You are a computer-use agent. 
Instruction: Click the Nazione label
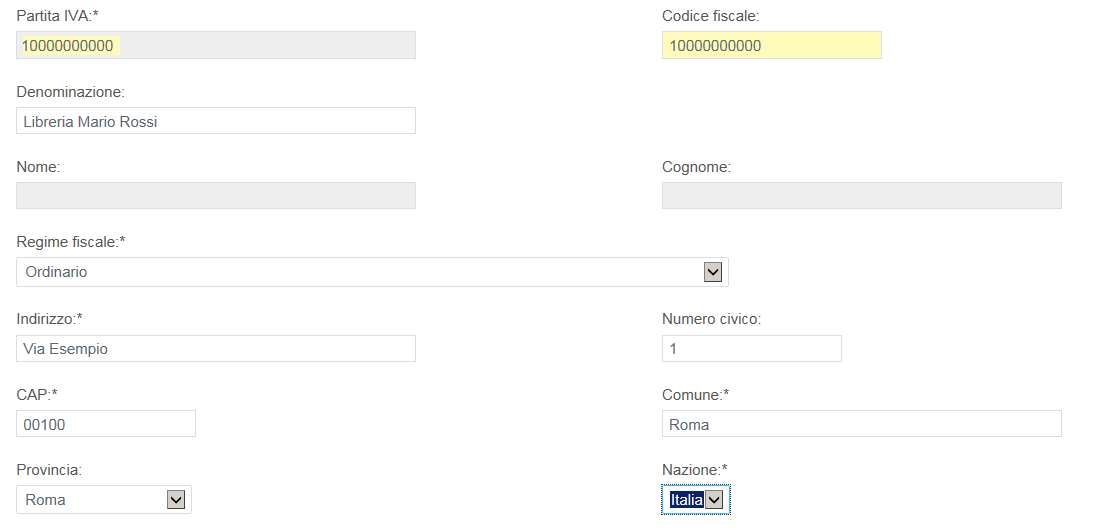click(x=695, y=469)
